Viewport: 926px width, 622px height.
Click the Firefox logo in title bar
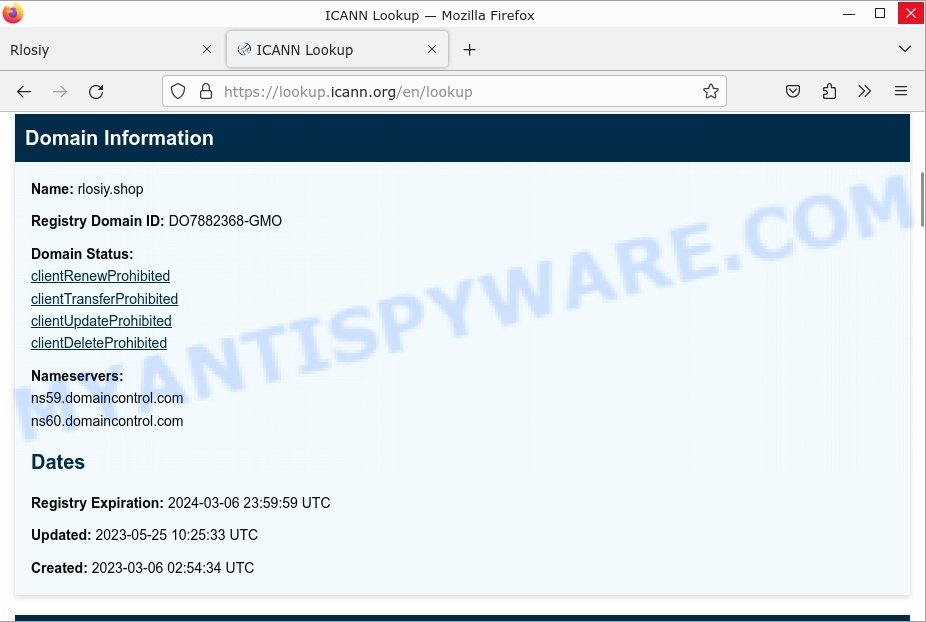click(x=12, y=13)
